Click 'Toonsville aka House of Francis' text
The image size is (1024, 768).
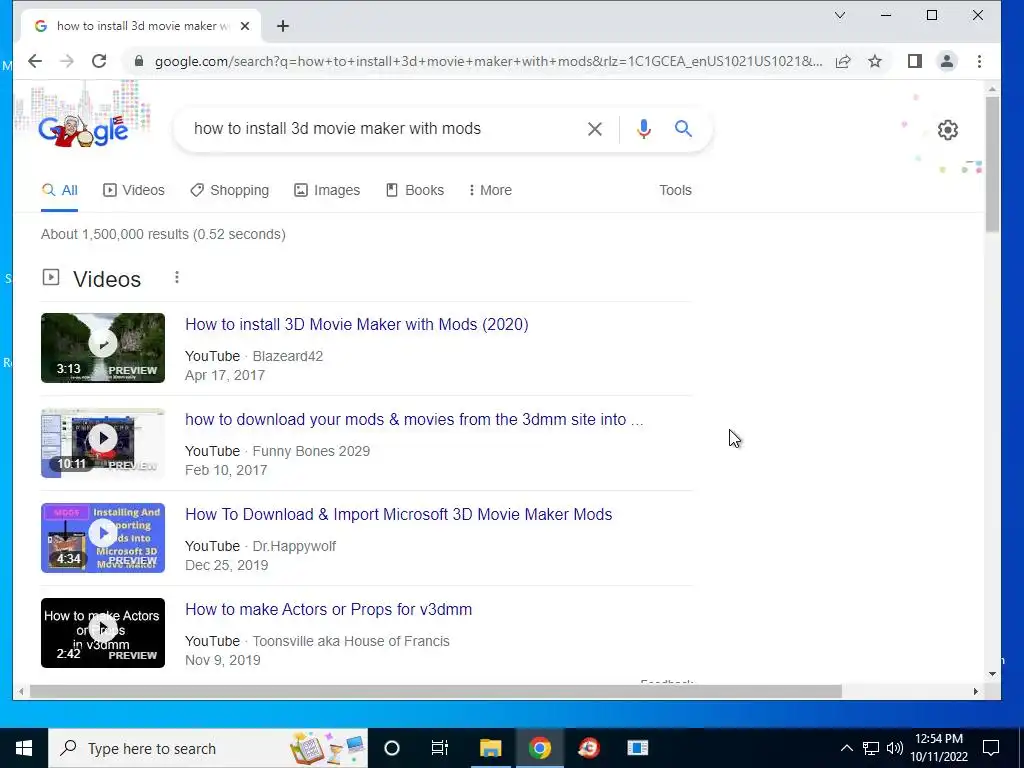(351, 641)
